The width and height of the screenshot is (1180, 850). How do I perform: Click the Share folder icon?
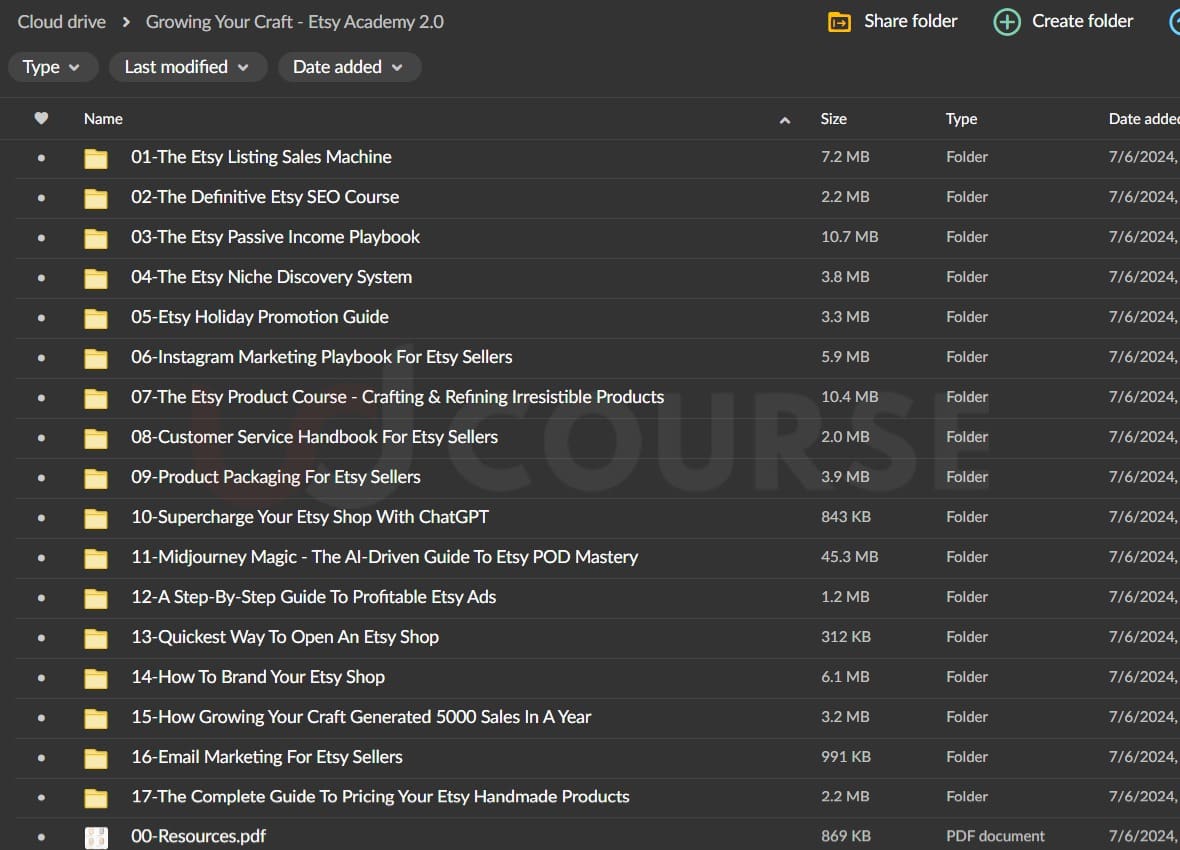point(839,22)
